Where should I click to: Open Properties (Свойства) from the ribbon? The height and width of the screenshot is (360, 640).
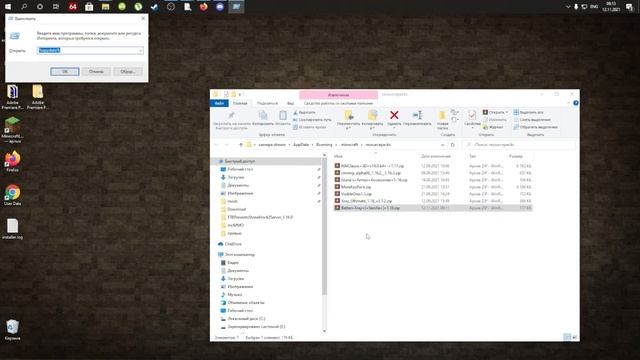click(x=472, y=119)
